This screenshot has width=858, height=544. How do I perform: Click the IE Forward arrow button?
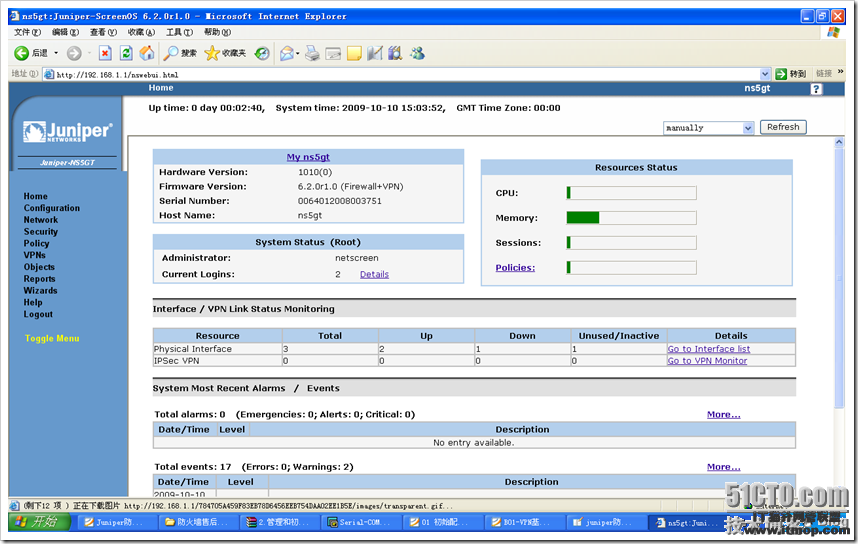(x=74, y=53)
